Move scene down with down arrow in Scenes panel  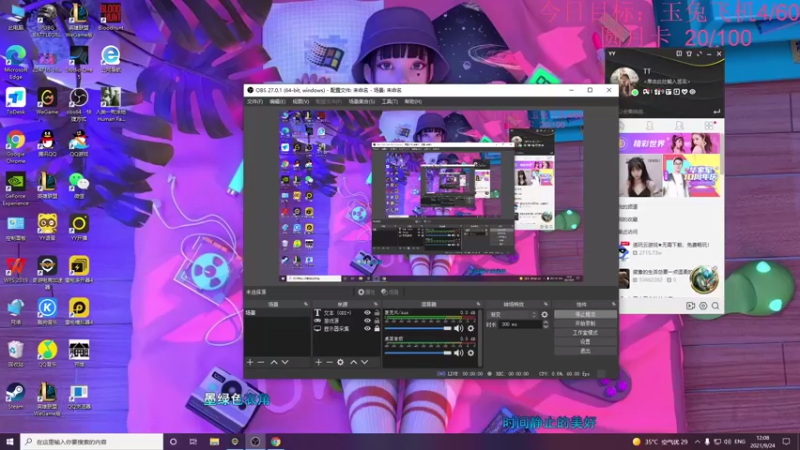285,362
